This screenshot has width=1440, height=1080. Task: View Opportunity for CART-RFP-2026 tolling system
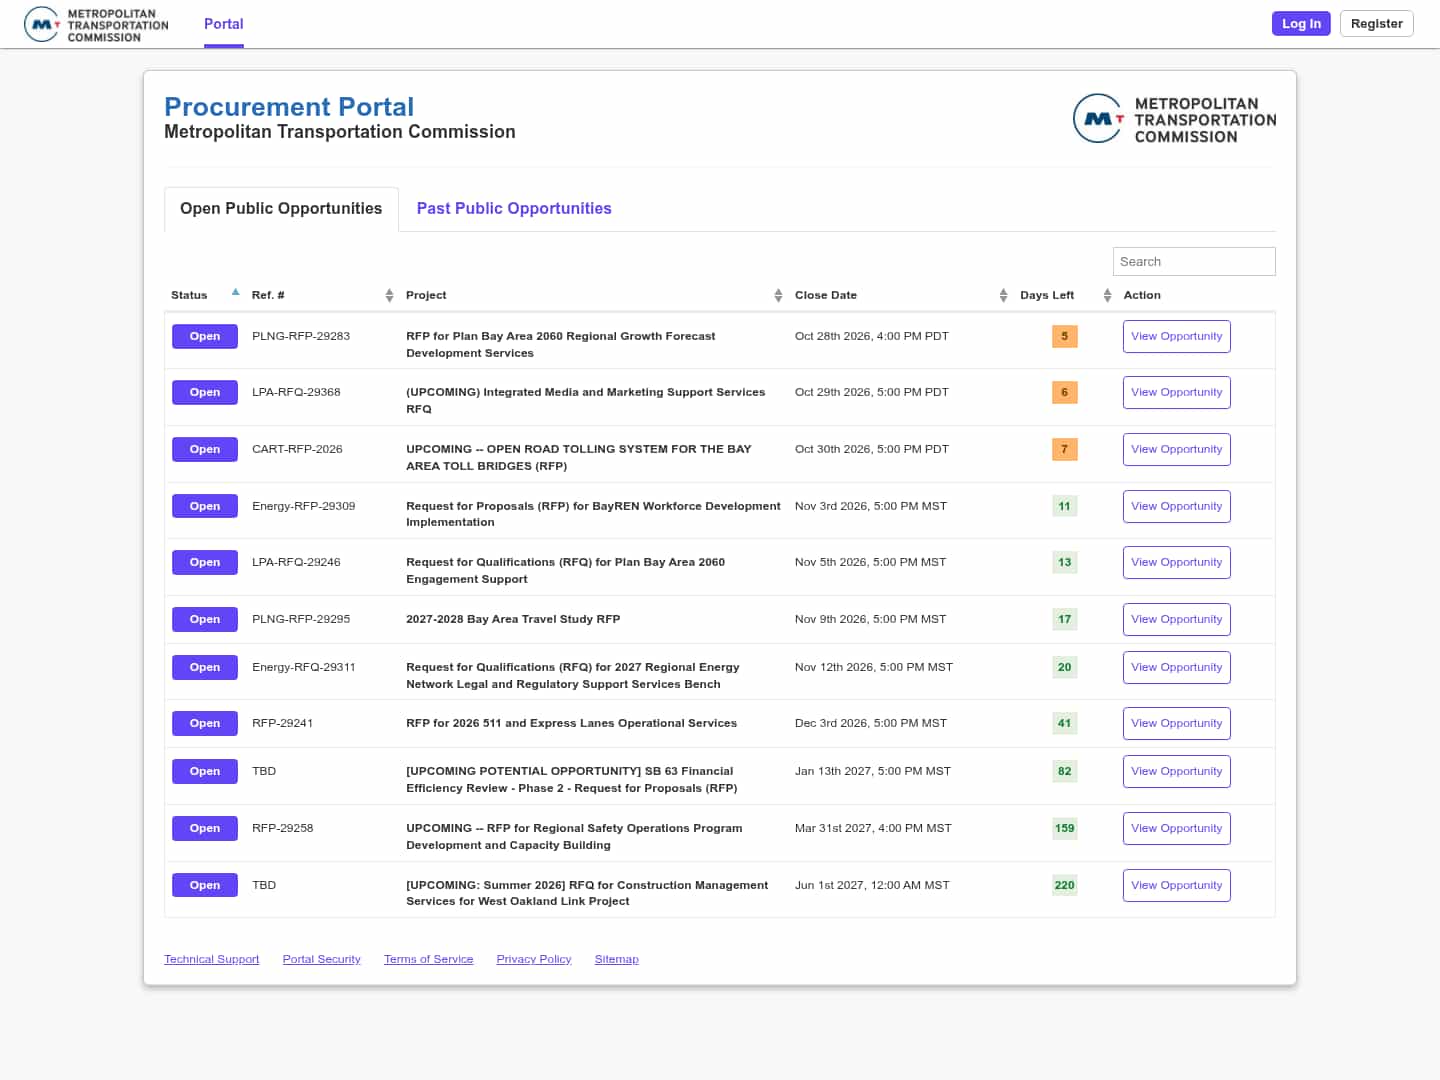point(1176,449)
